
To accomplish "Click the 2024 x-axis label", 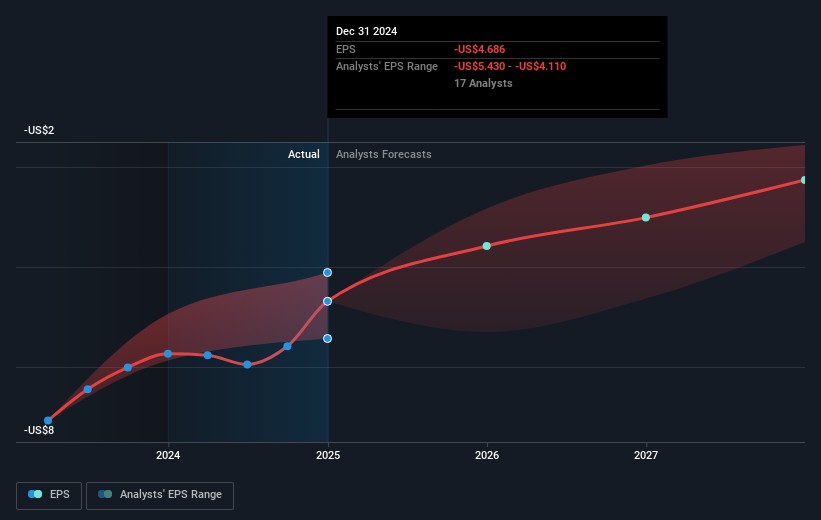I will pyautogui.click(x=168, y=456).
